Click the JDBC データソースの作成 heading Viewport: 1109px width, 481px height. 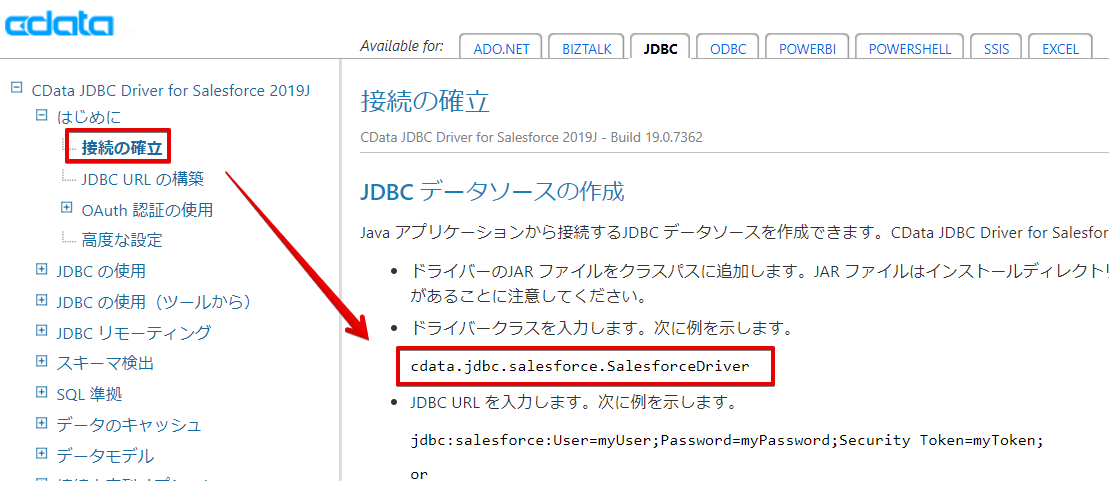coord(492,192)
